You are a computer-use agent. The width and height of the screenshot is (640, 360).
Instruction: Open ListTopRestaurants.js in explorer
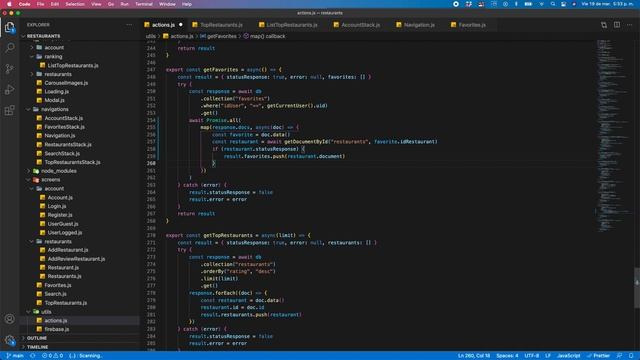(73, 65)
